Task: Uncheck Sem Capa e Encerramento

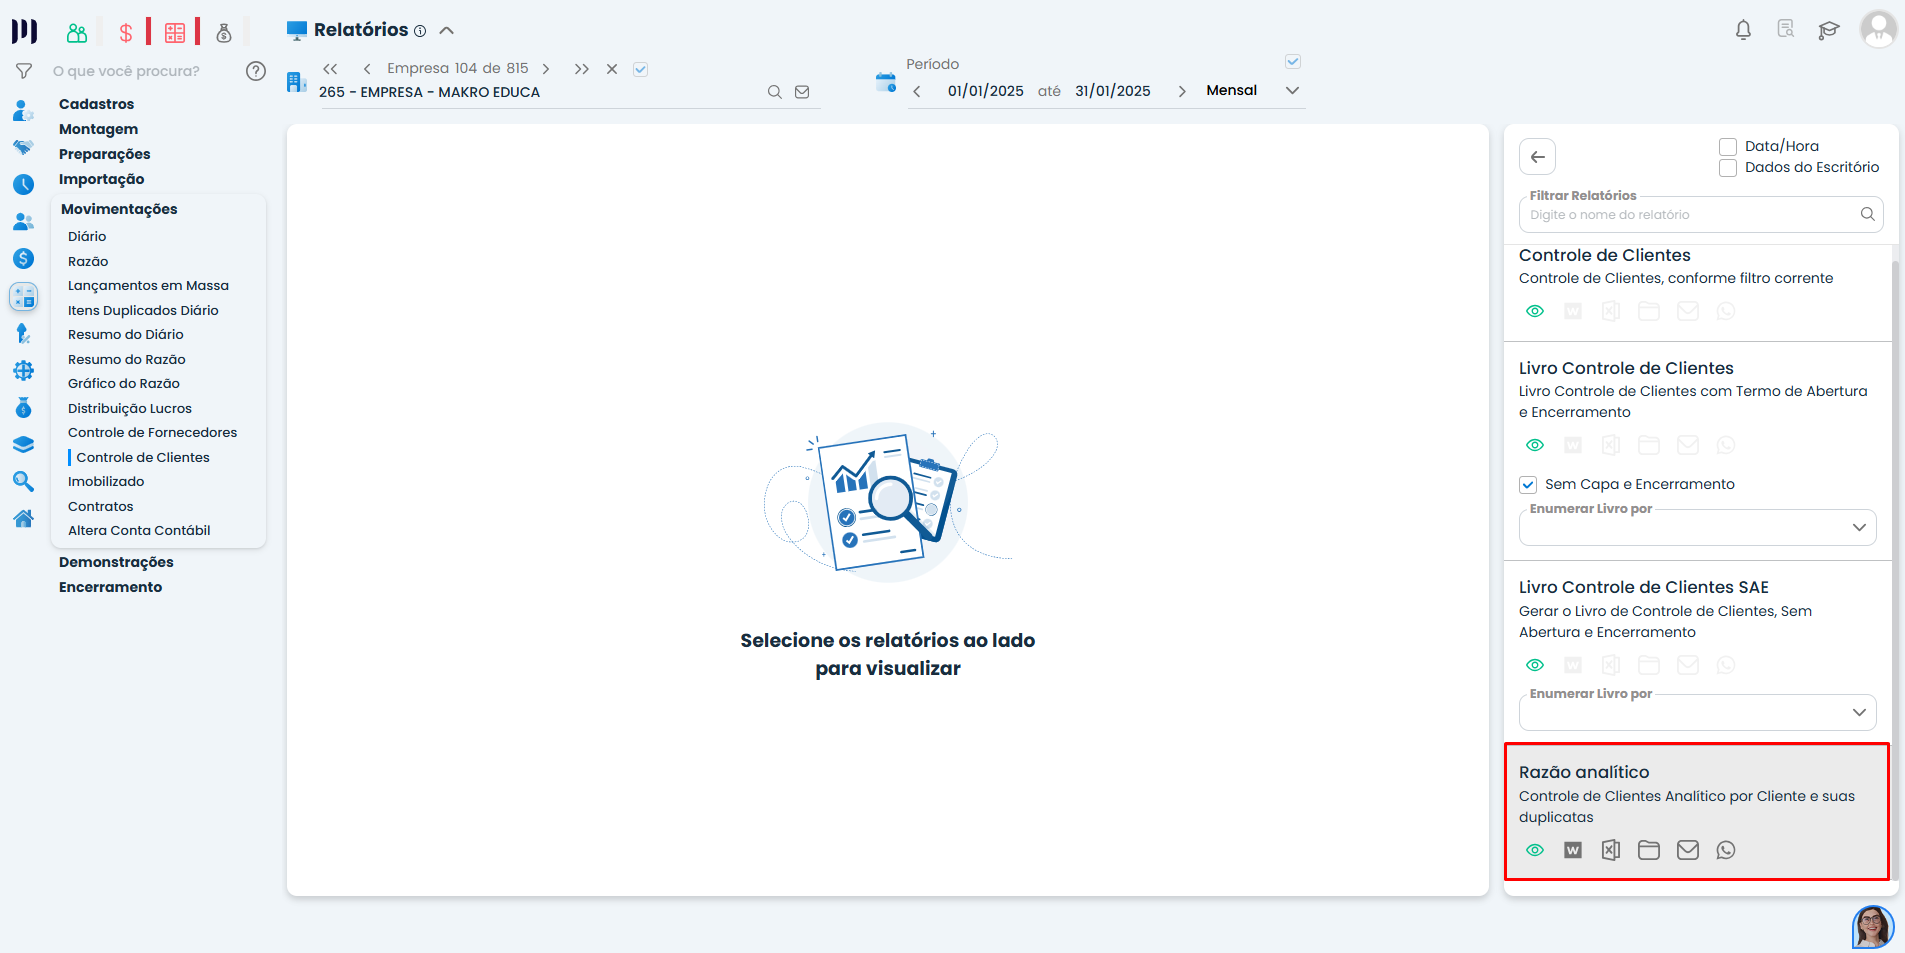Action: tap(1528, 485)
